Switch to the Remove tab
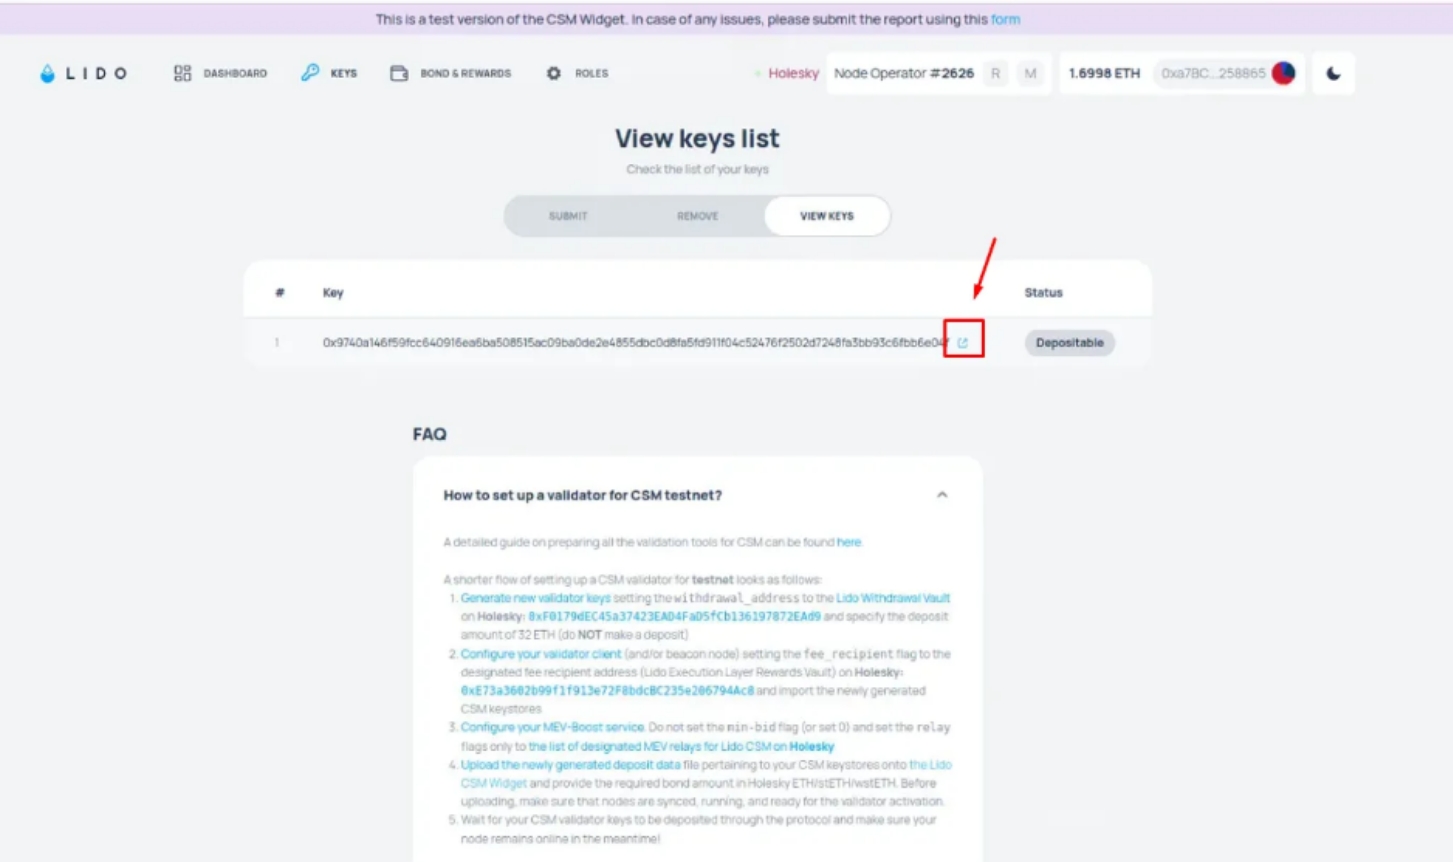 pyautogui.click(x=698, y=216)
